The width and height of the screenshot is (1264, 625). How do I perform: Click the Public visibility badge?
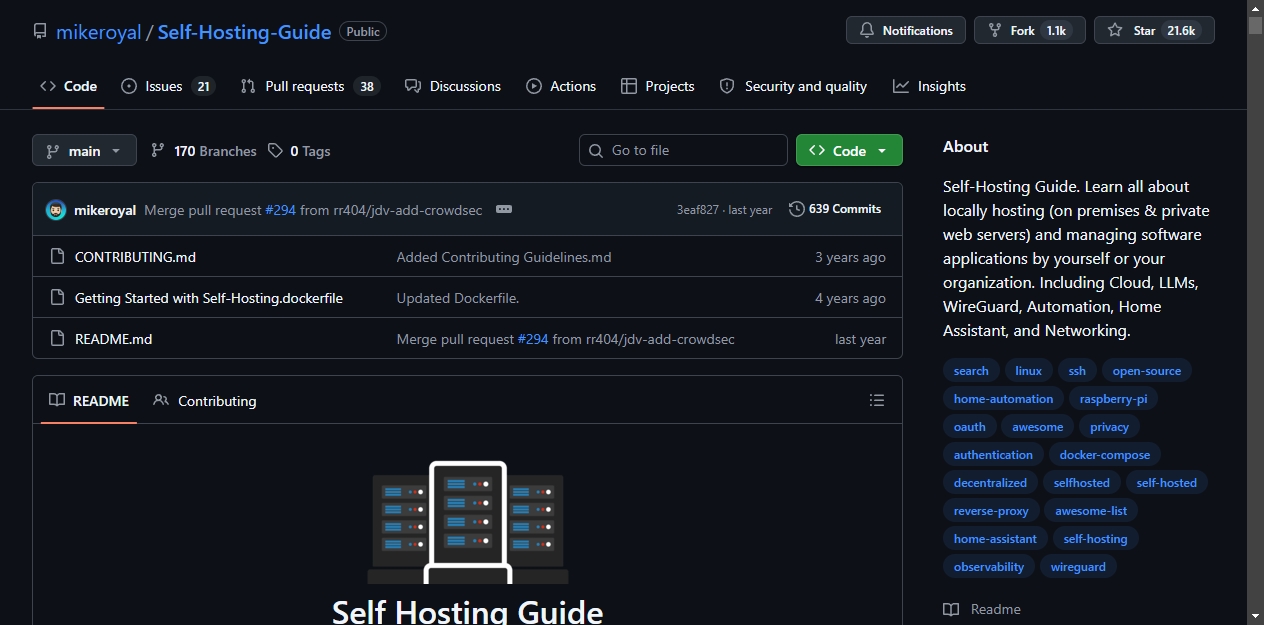tap(363, 32)
